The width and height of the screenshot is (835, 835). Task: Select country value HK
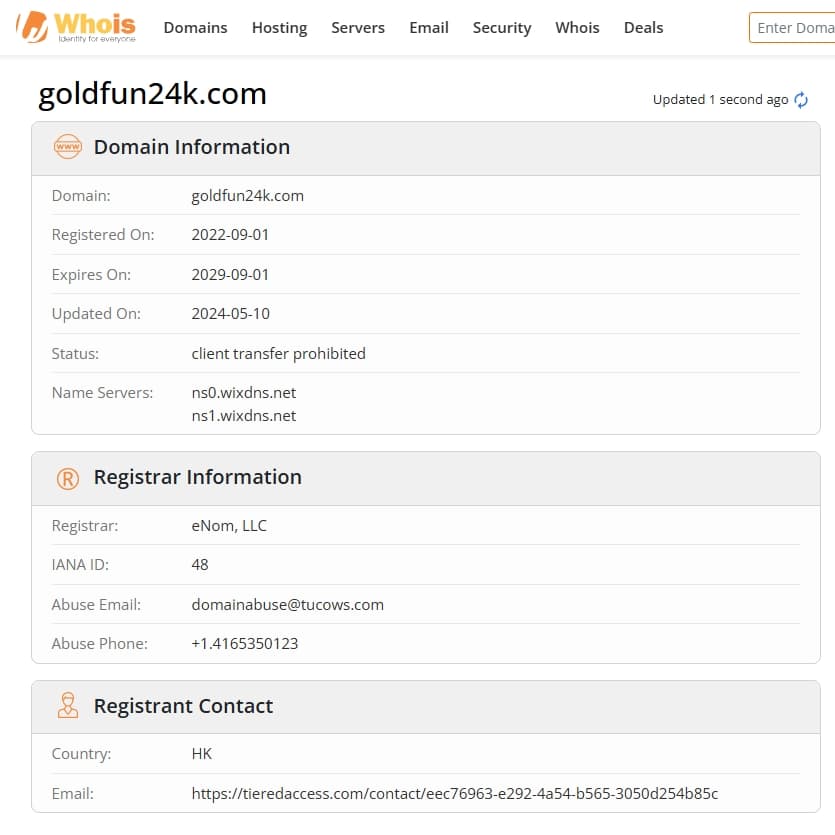coord(201,754)
